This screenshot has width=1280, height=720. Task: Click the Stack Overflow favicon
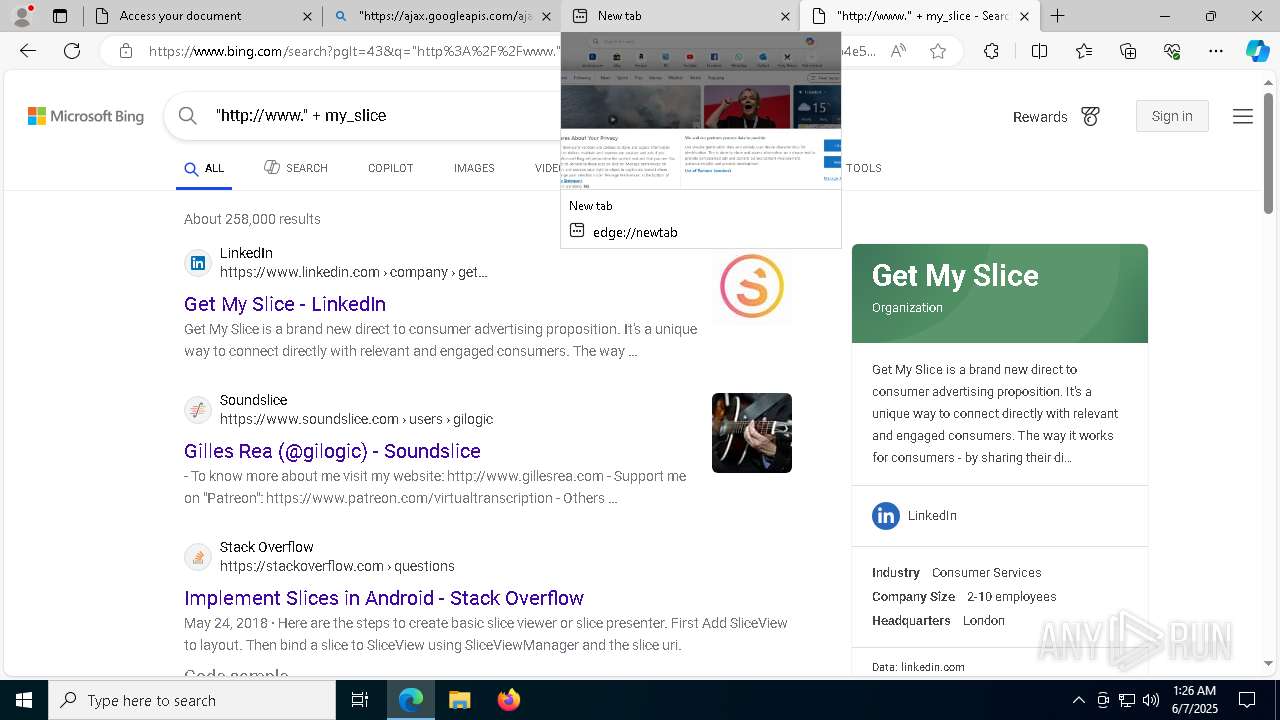click(x=198, y=557)
